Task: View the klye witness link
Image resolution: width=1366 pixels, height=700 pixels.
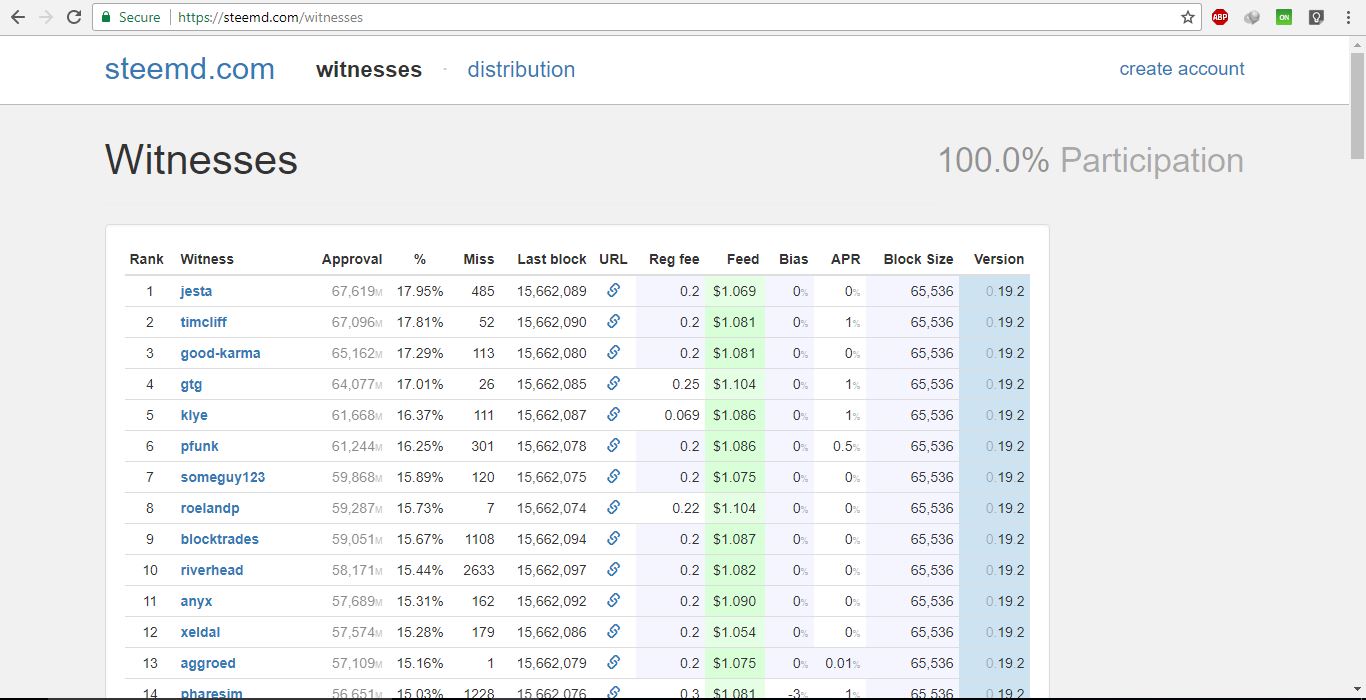Action: pyautogui.click(x=194, y=416)
